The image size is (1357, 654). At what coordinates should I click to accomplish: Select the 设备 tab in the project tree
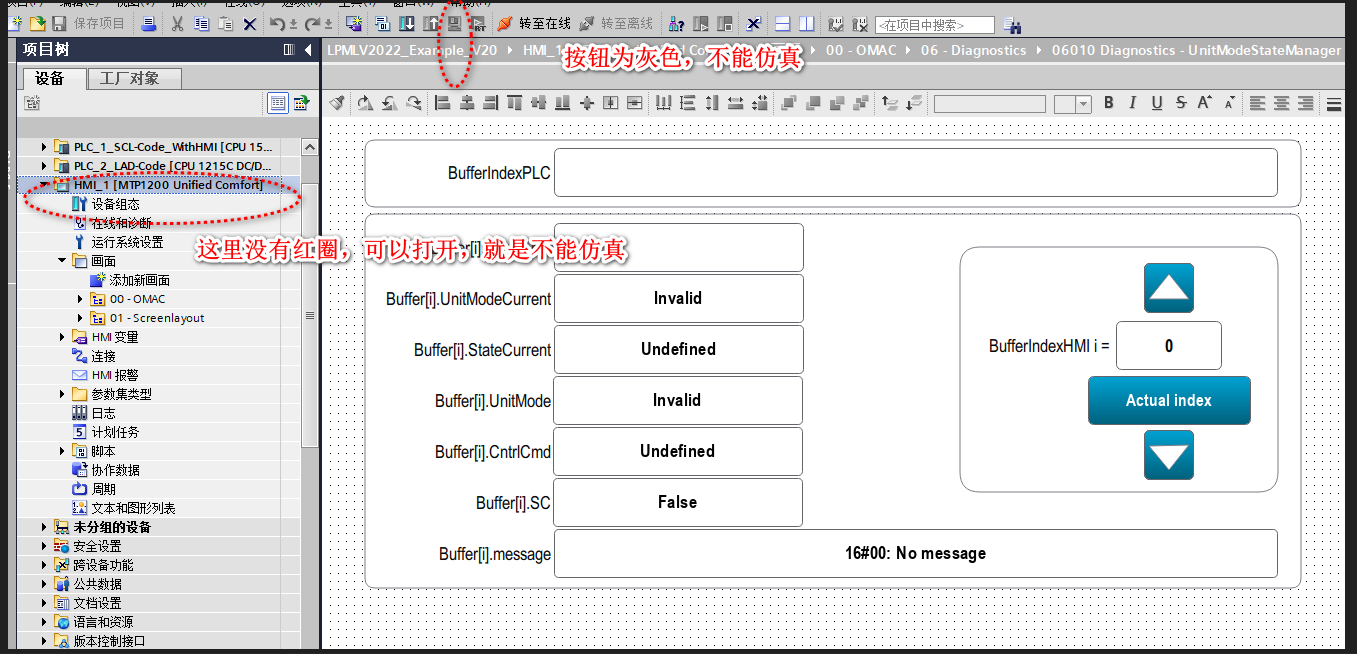point(49,78)
